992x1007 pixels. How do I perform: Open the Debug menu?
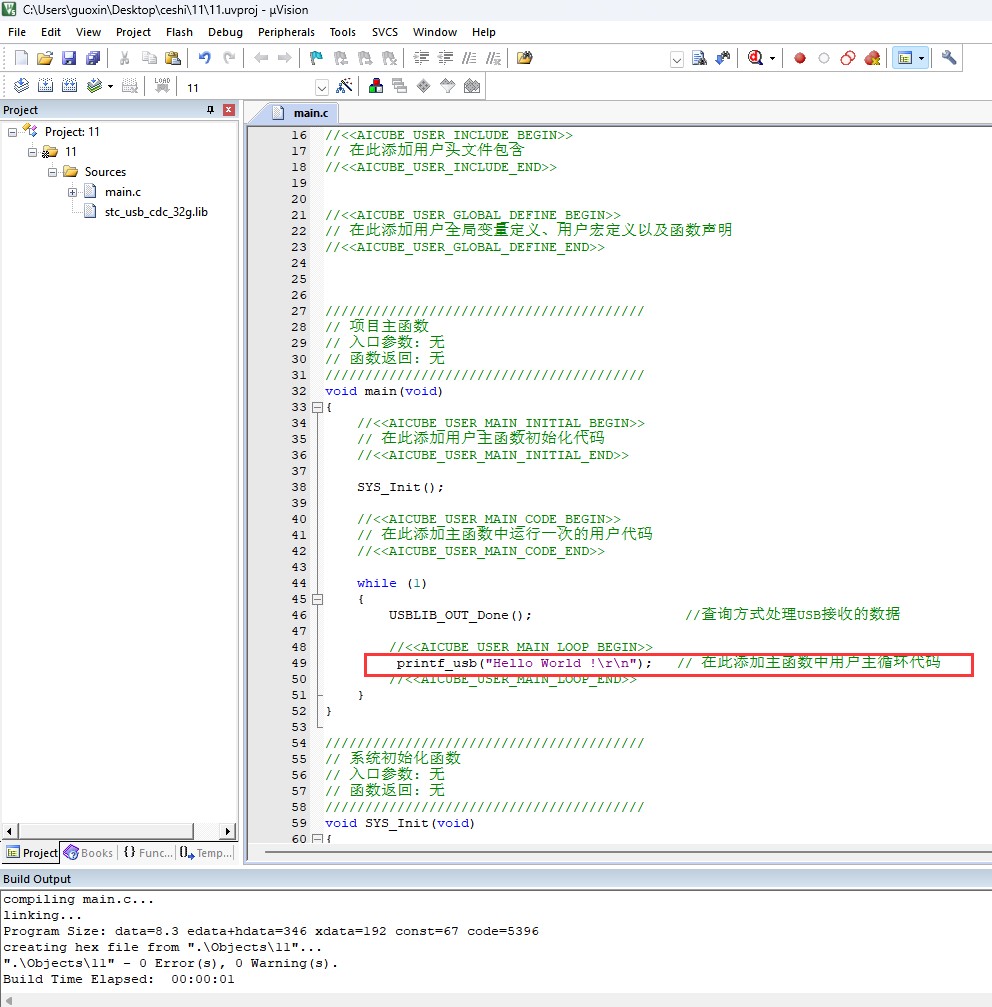click(x=225, y=32)
